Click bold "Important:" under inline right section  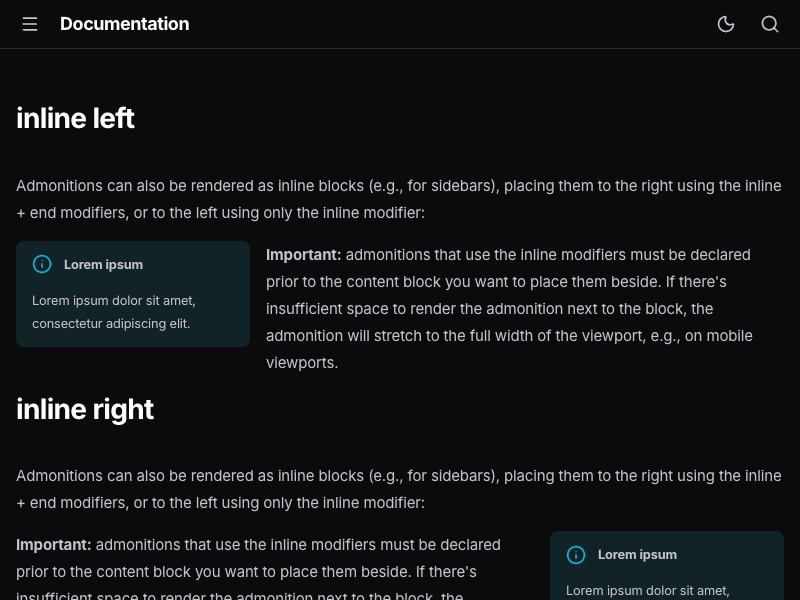53,545
